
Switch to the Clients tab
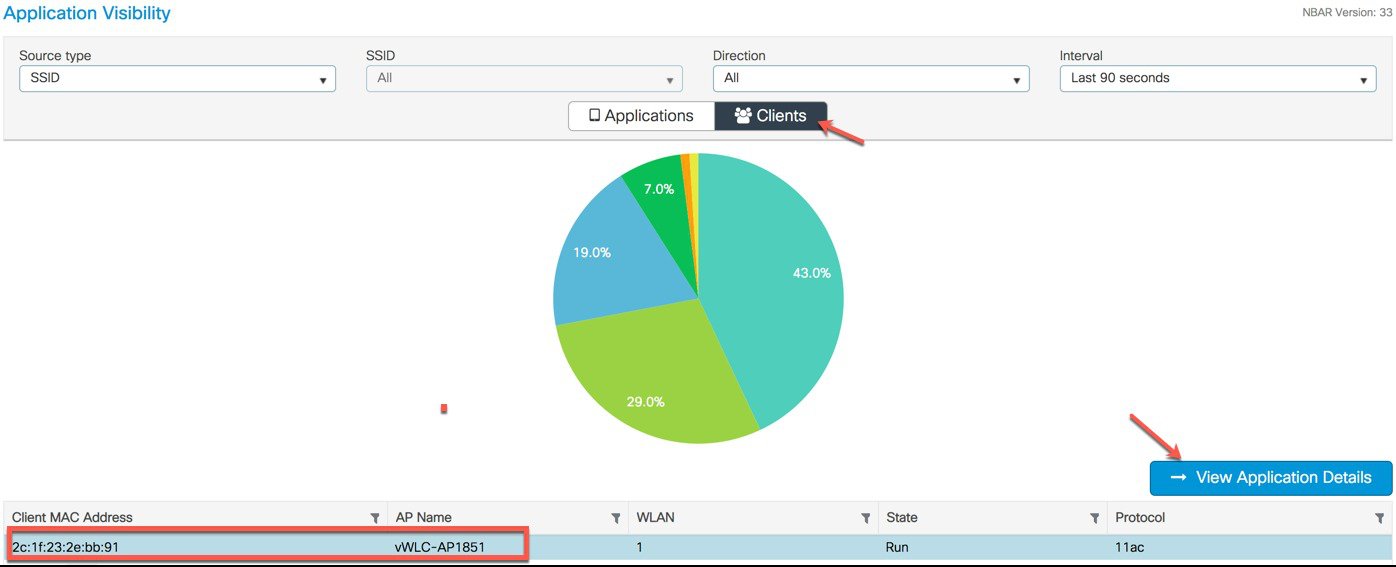(771, 116)
